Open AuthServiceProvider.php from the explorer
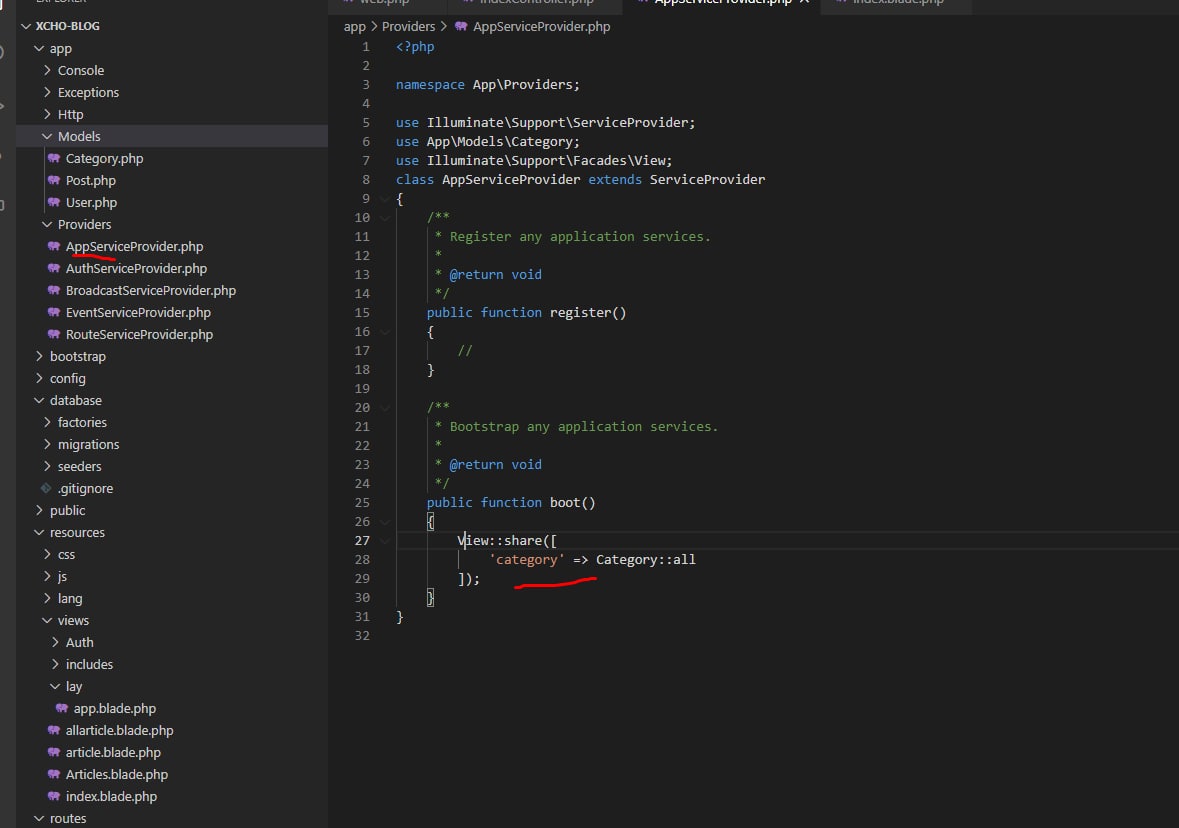Viewport: 1179px width, 828px height. 136,269
